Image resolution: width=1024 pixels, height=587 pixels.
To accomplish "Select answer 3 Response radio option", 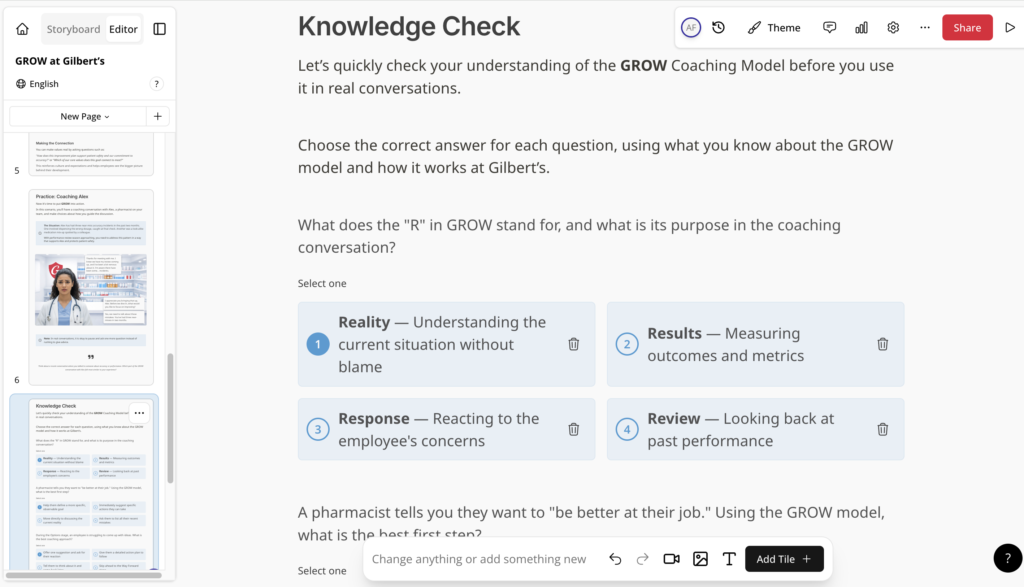I will tap(317, 430).
